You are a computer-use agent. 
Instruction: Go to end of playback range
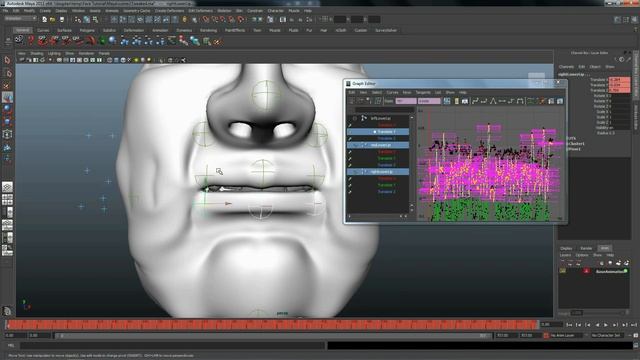(633, 325)
